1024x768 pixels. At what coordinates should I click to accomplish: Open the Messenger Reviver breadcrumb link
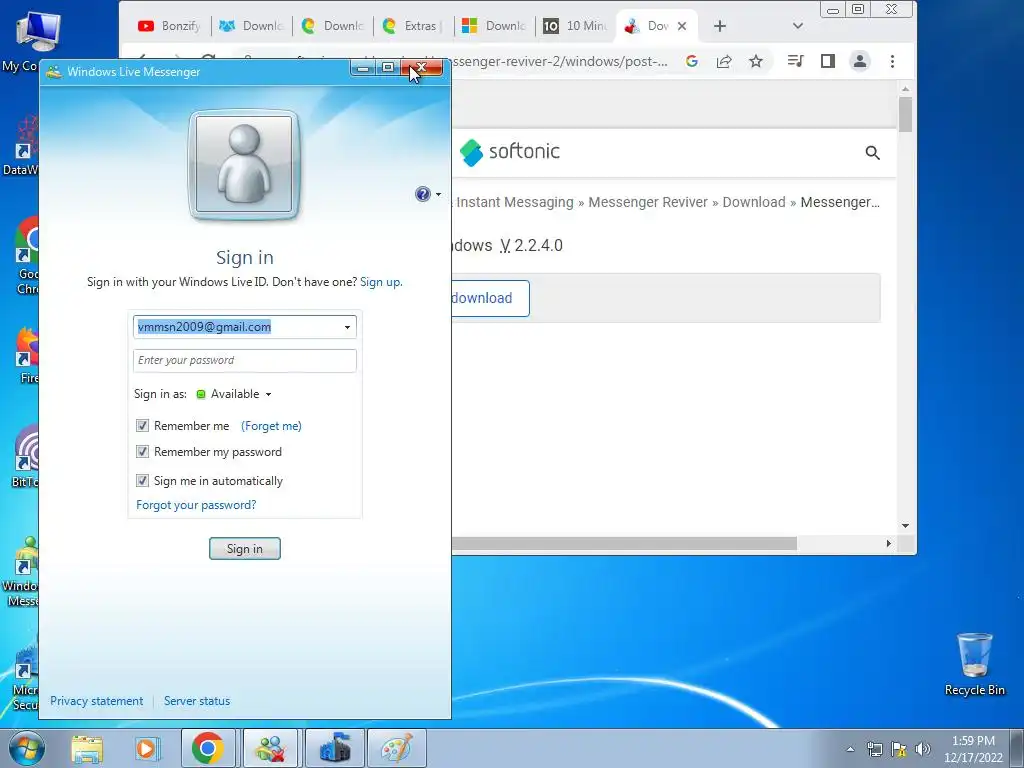pos(648,202)
